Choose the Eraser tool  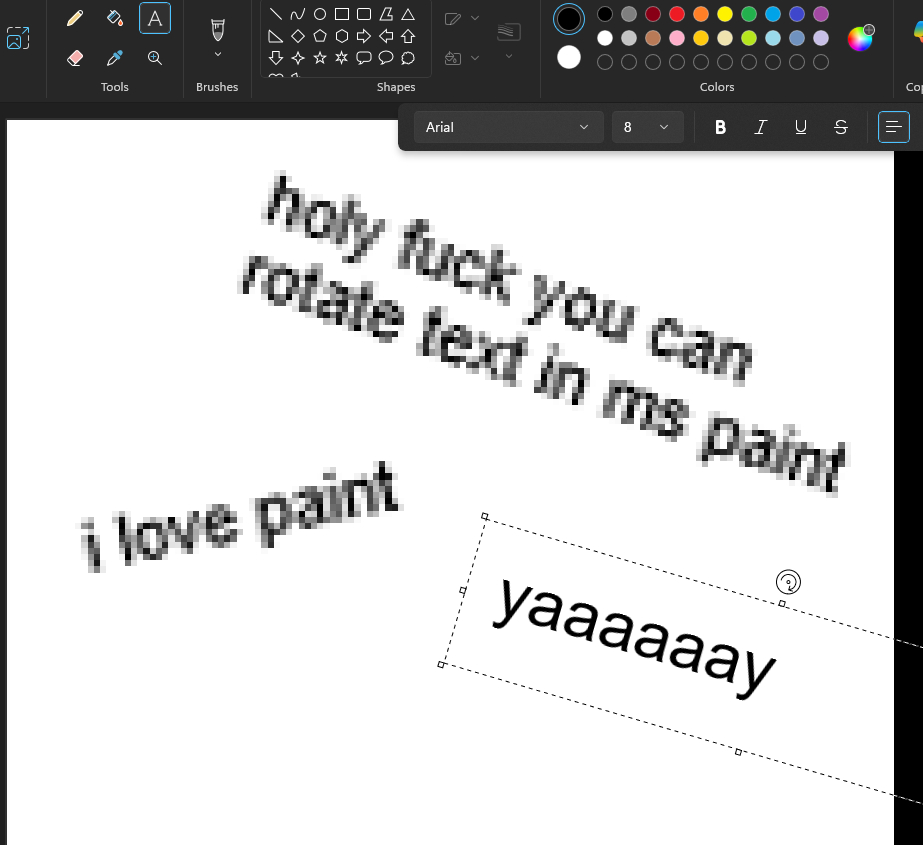point(74,58)
